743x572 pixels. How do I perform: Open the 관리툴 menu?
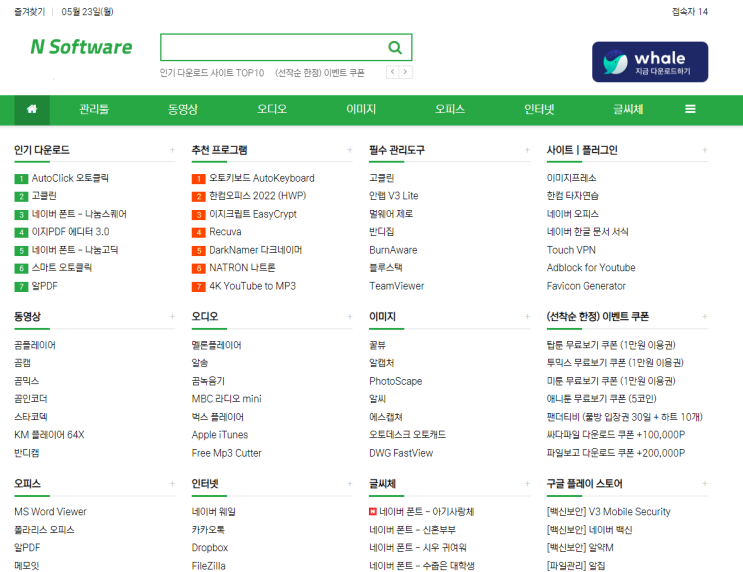pyautogui.click(x=94, y=109)
